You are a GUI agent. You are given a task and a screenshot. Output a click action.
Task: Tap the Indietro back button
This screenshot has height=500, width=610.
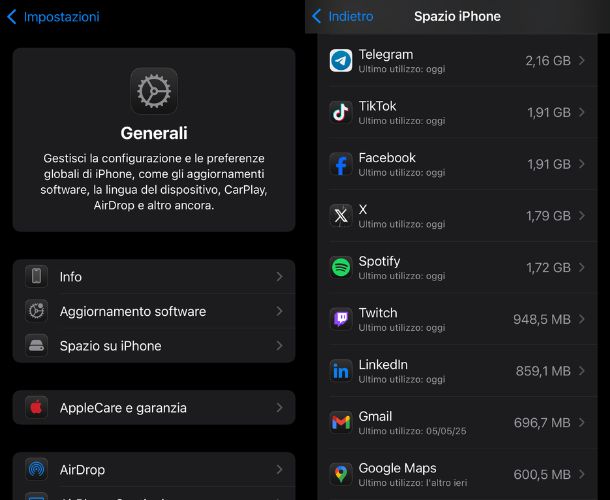pos(342,16)
